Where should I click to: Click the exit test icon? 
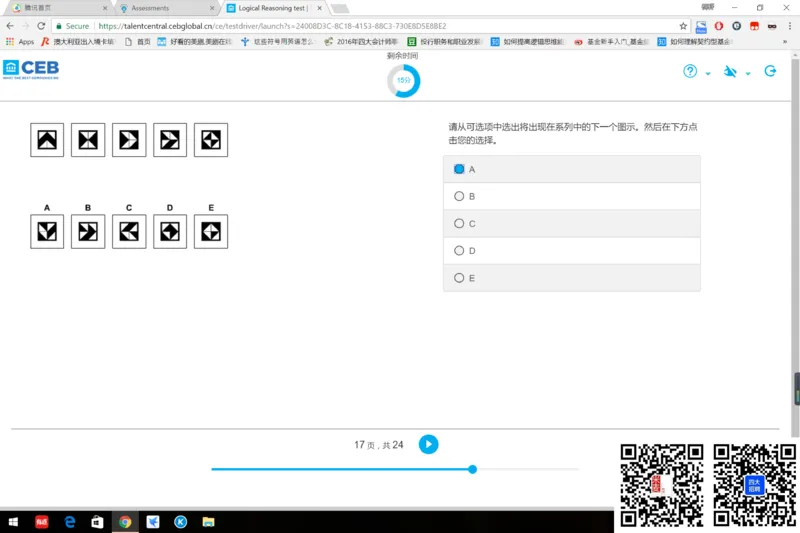tap(770, 71)
